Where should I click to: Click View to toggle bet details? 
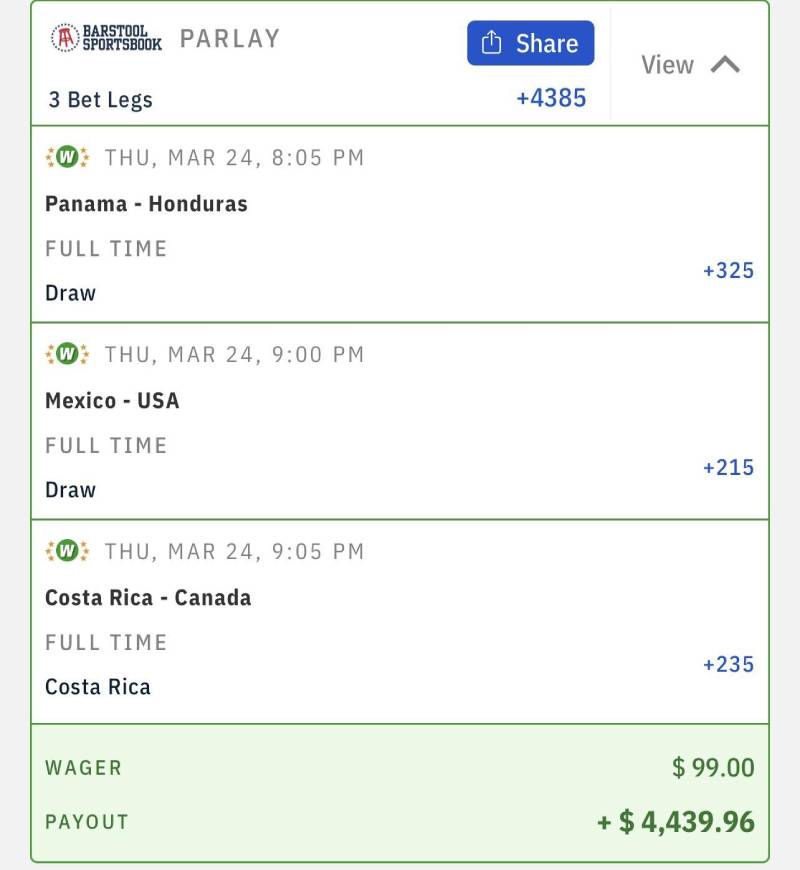pyautogui.click(x=667, y=64)
